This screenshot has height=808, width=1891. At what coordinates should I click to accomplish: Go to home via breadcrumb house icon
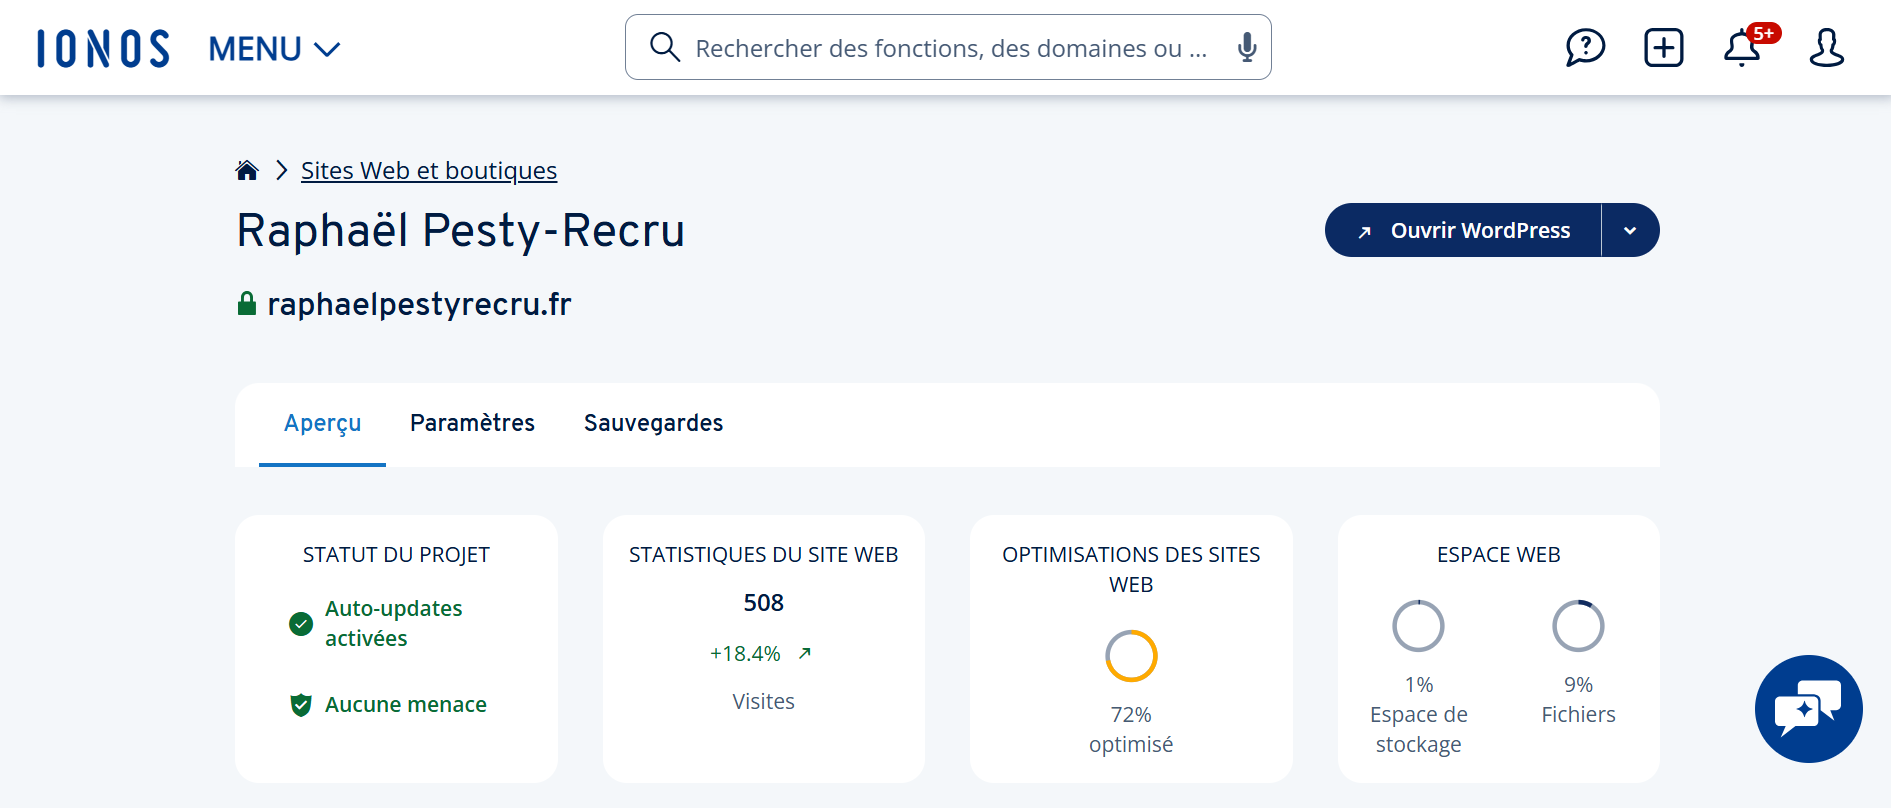247,170
